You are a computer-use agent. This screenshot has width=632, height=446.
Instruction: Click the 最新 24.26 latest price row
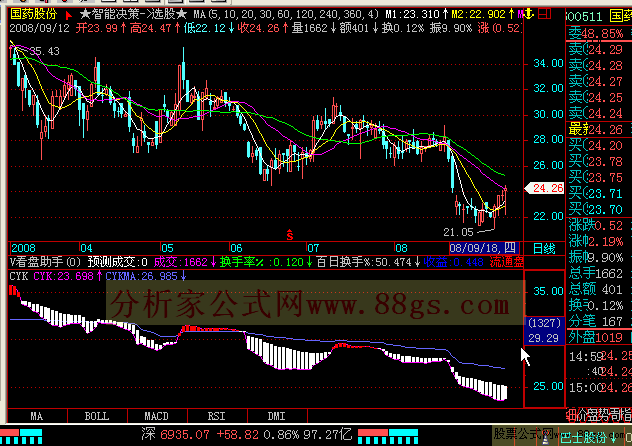point(599,130)
